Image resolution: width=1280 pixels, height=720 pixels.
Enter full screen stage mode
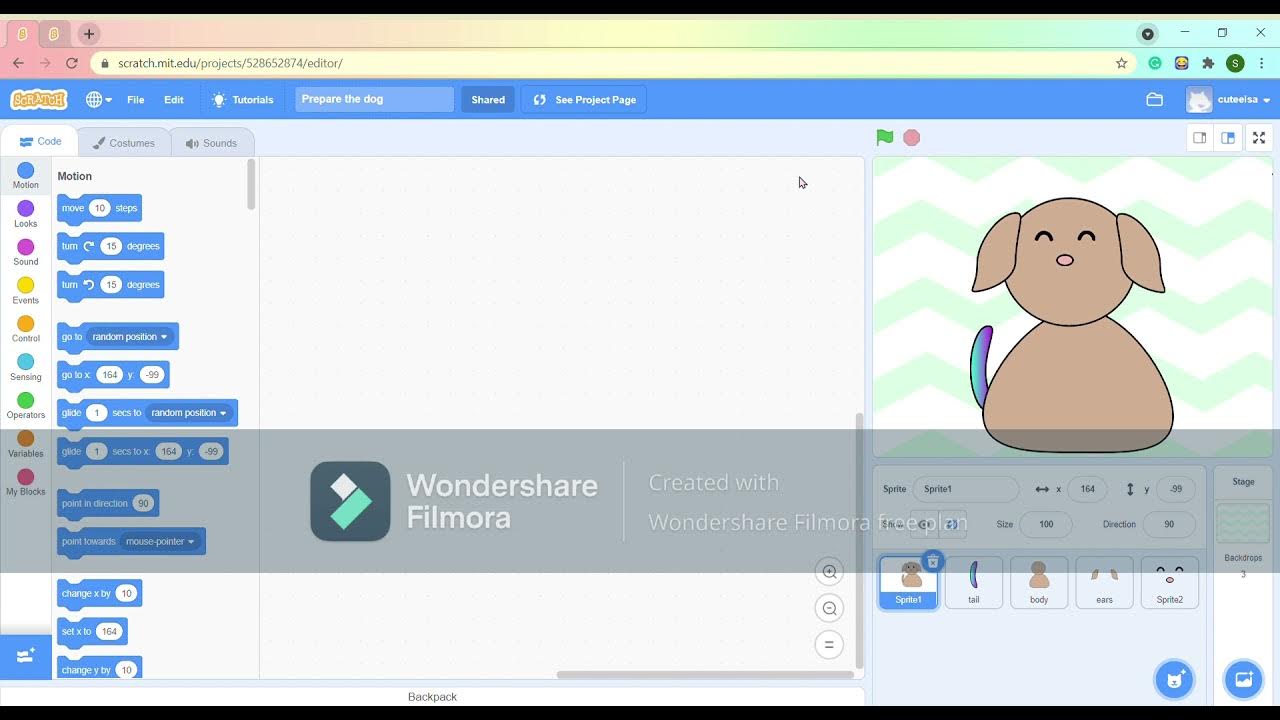[1259, 138]
